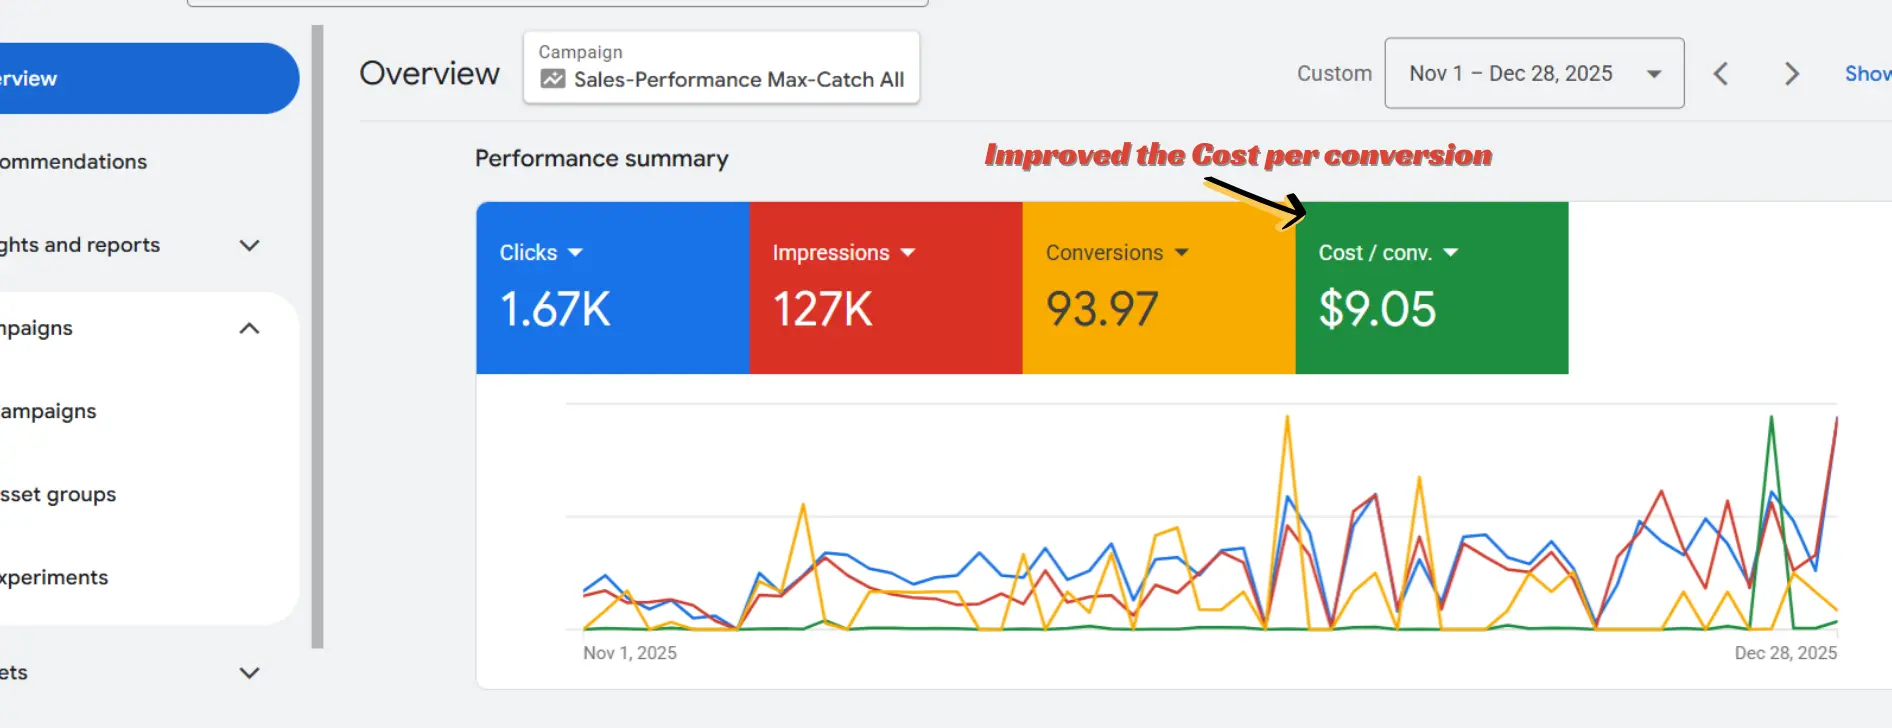Click the Sales-Performance Max-Catch All campaign selector
Image resolution: width=1892 pixels, height=728 pixels.
coord(721,68)
